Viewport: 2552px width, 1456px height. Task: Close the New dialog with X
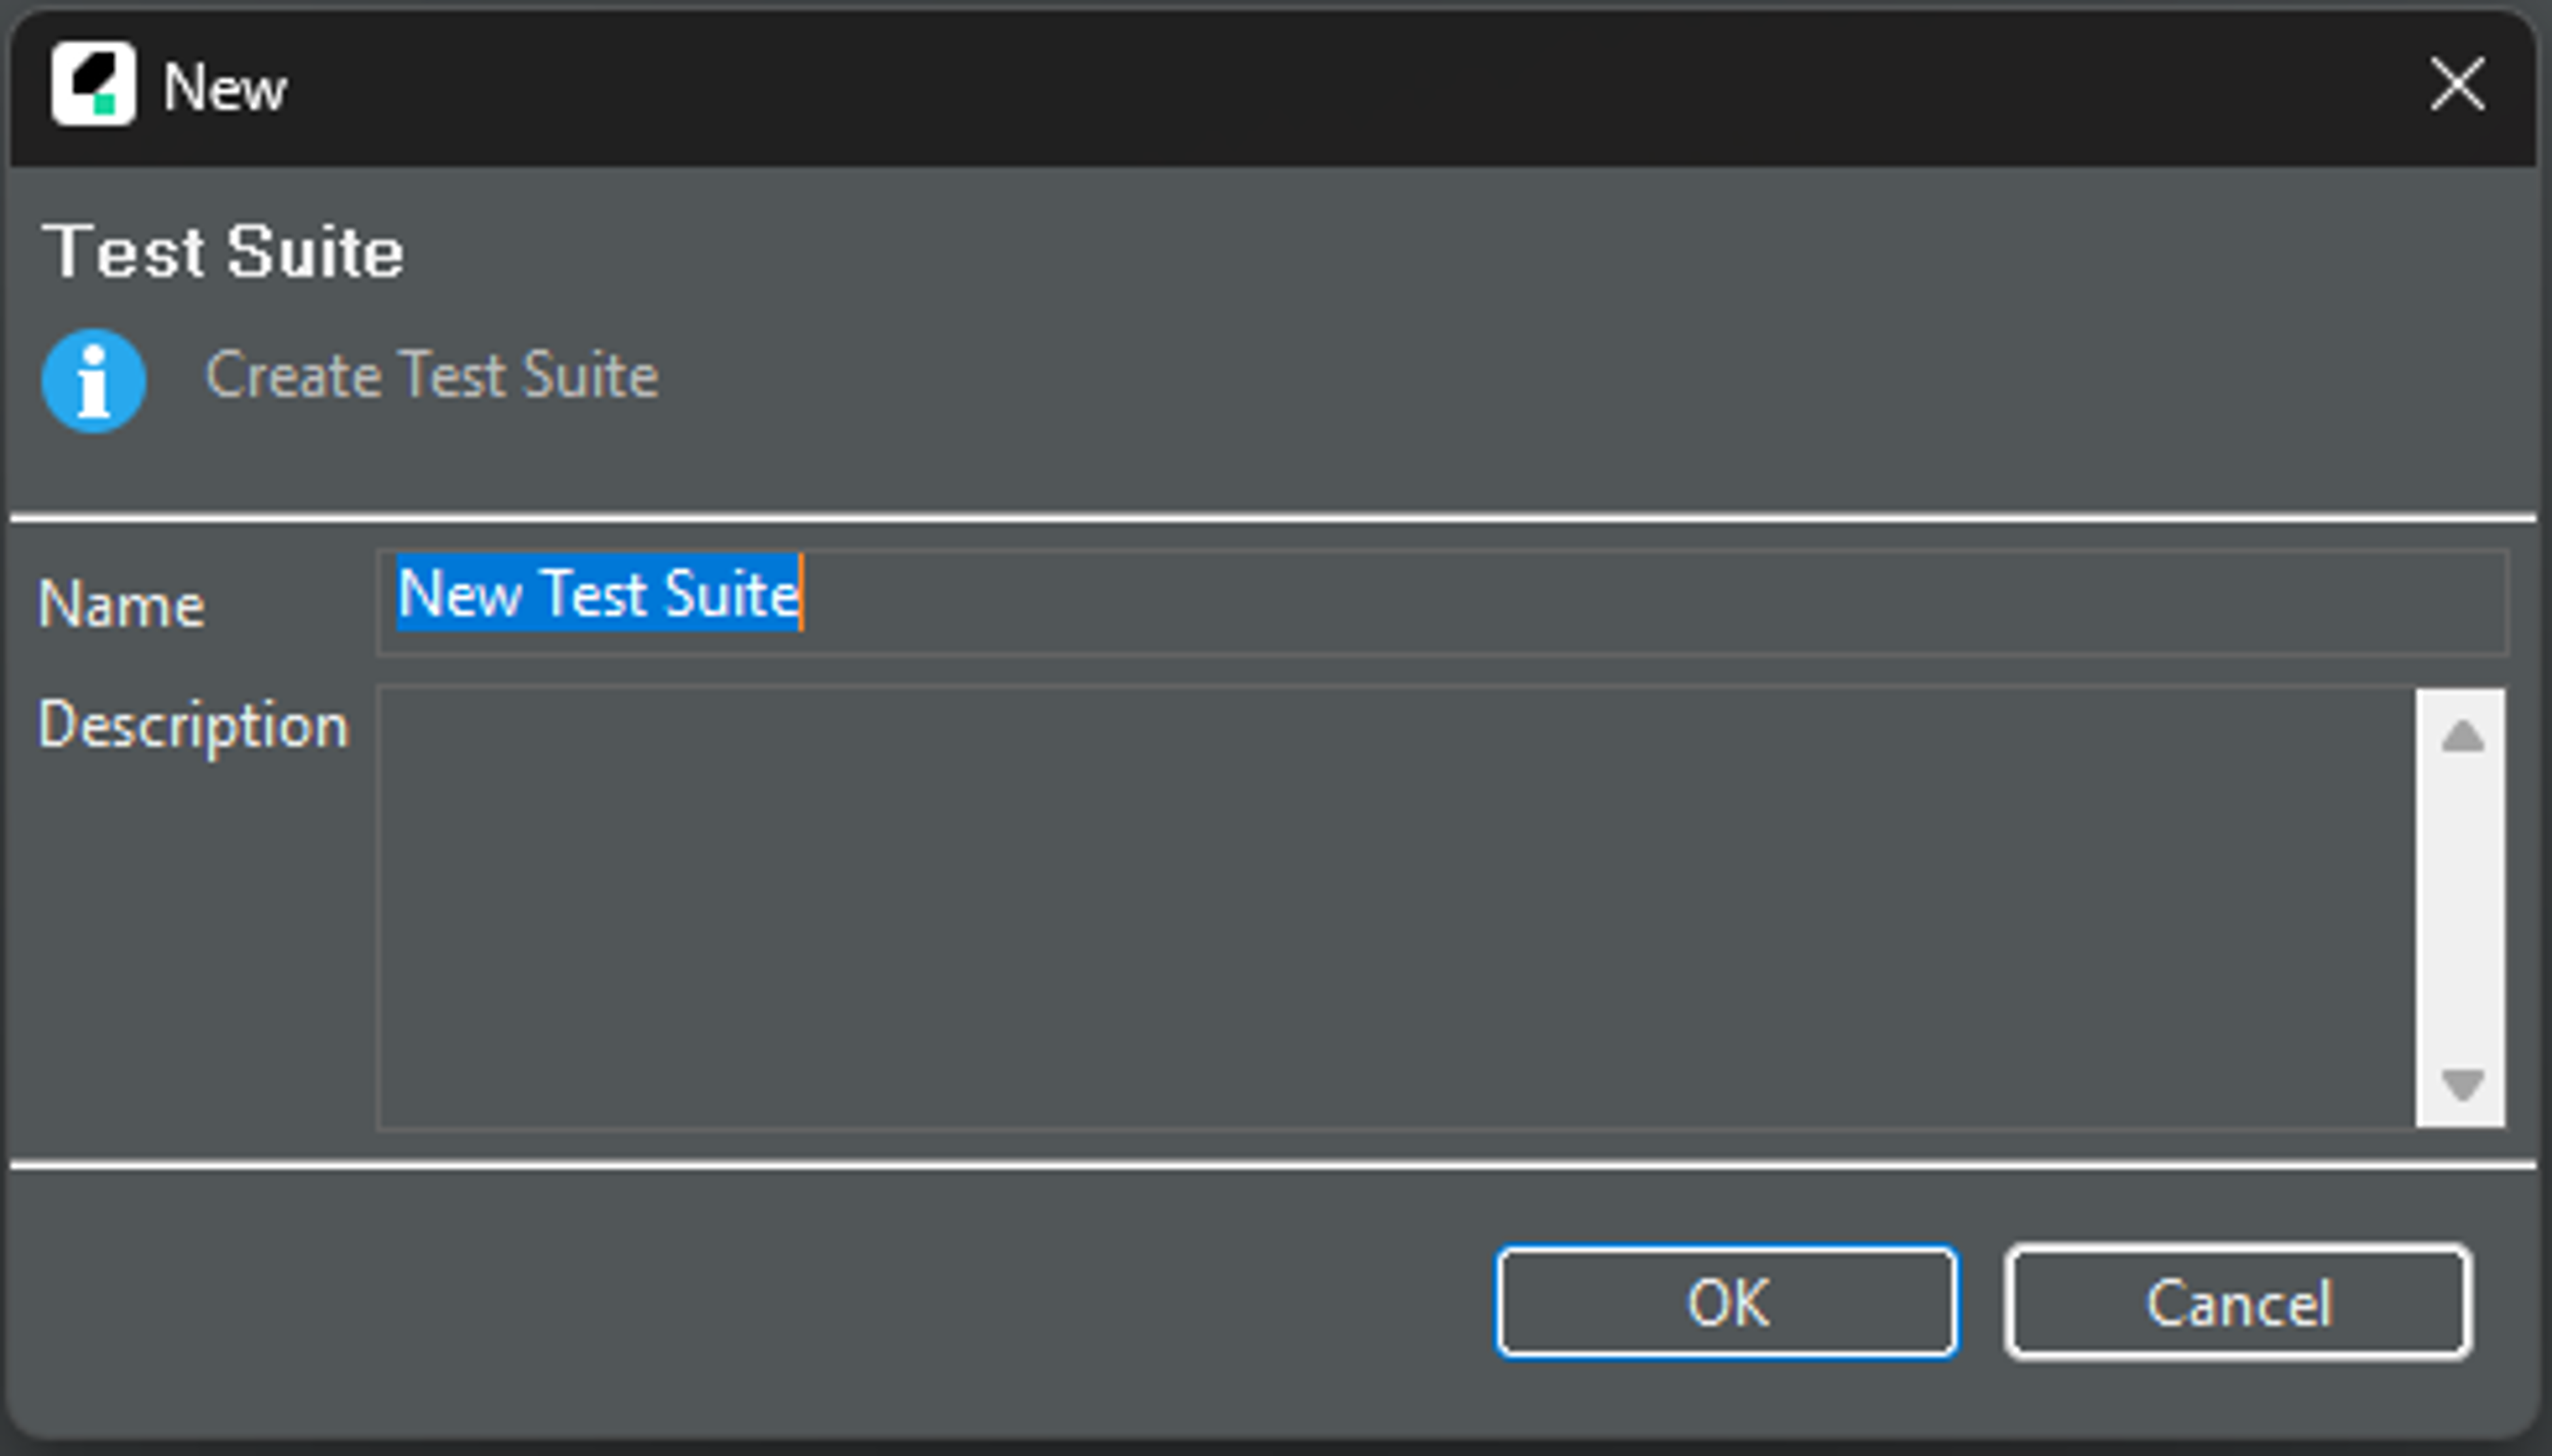pos(2457,84)
